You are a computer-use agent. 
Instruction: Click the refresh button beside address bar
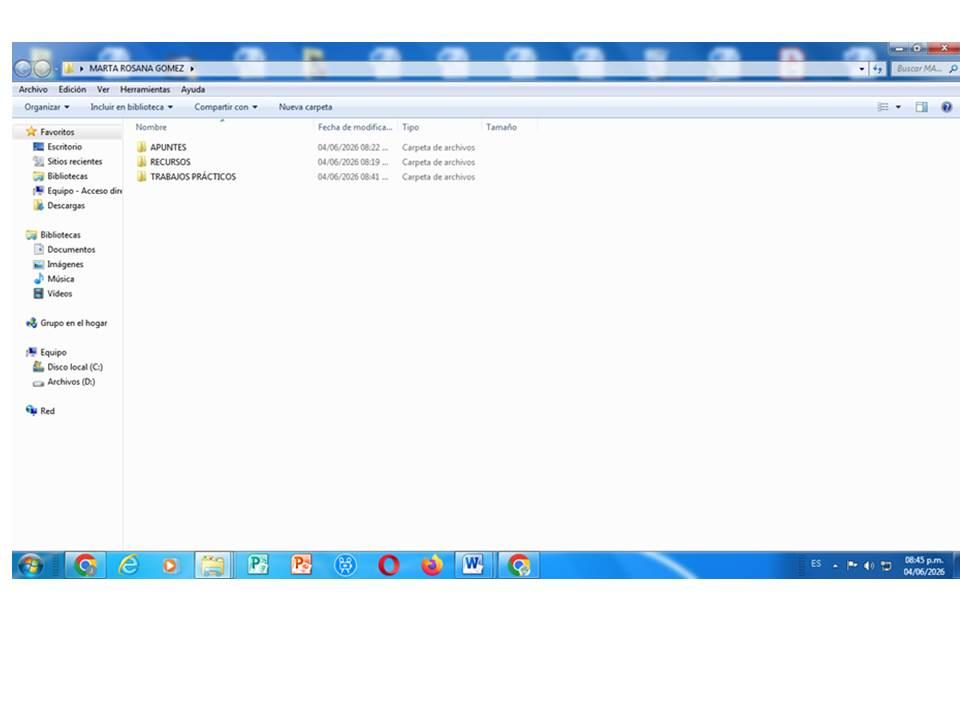pos(877,69)
